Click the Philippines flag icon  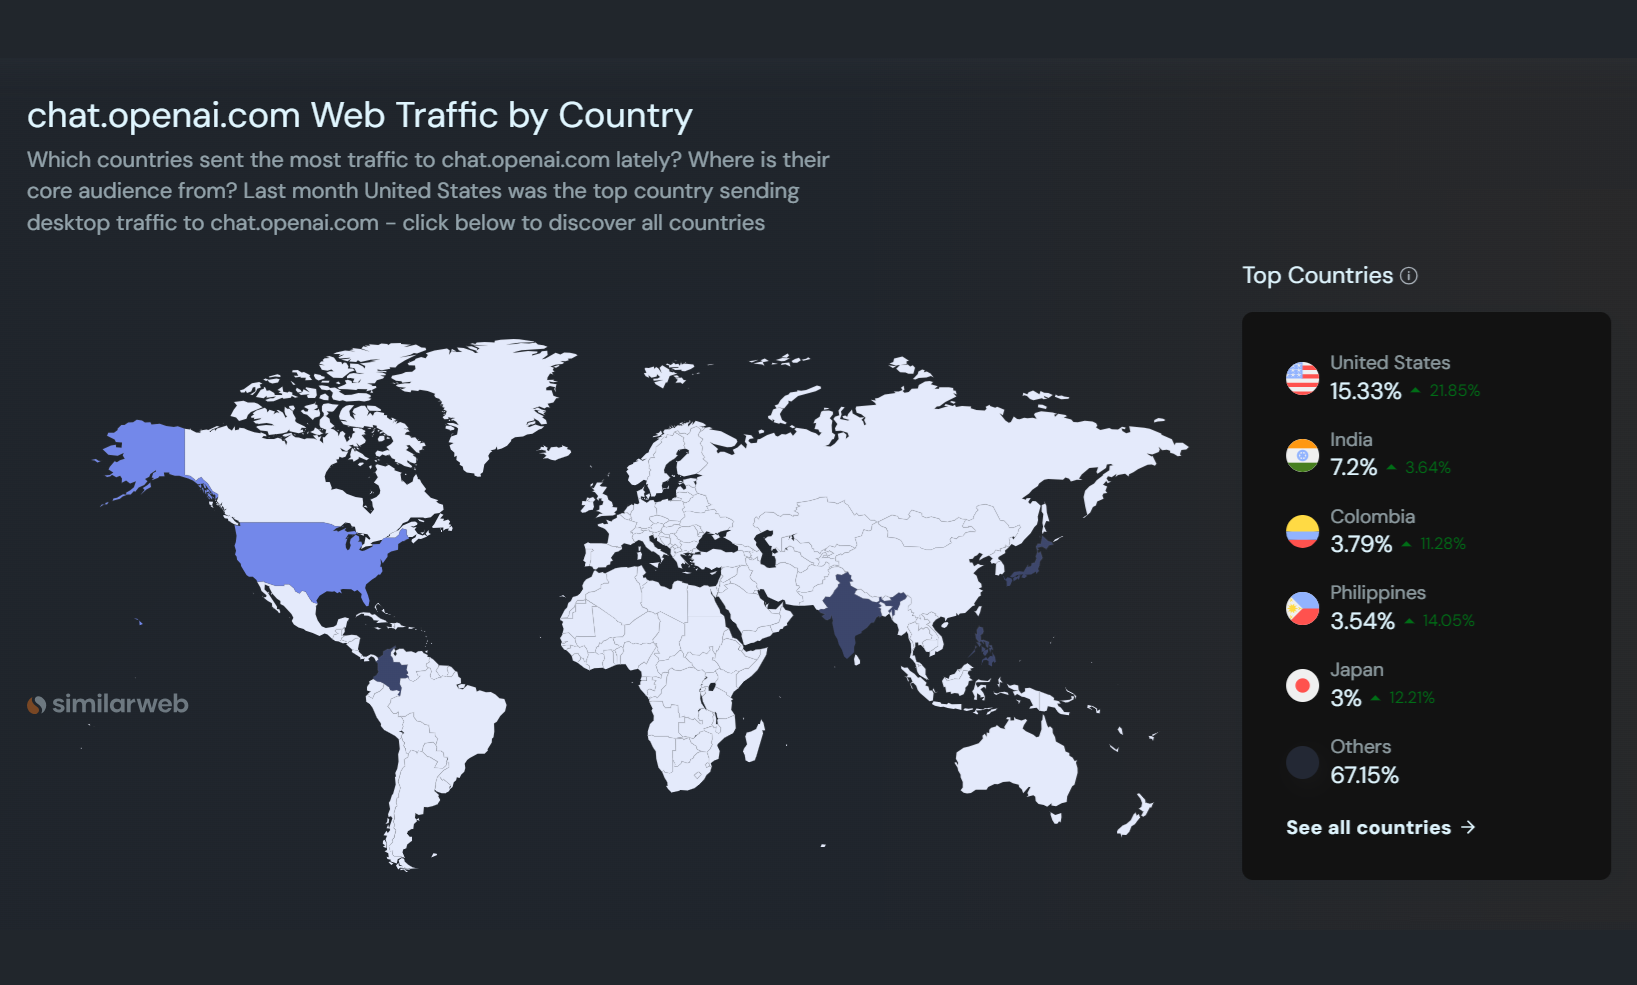[x=1302, y=608]
